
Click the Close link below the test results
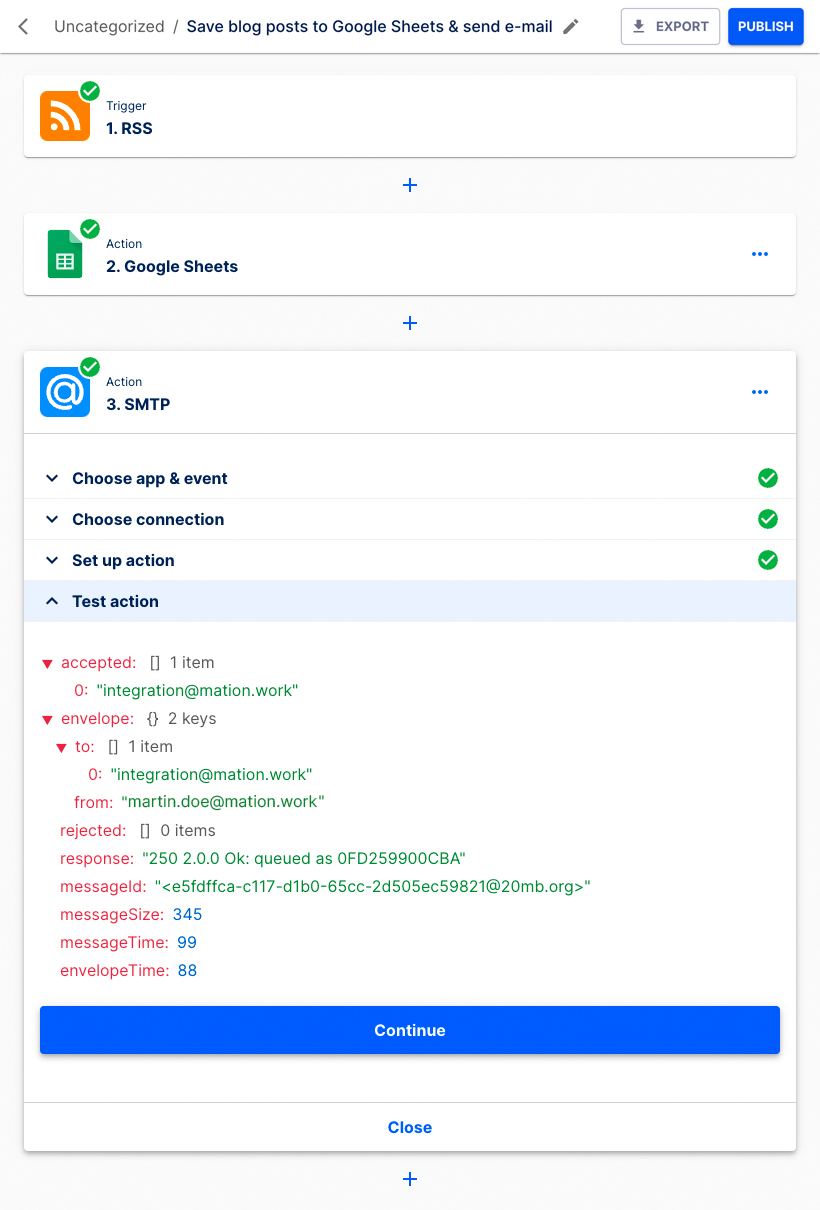(410, 1127)
